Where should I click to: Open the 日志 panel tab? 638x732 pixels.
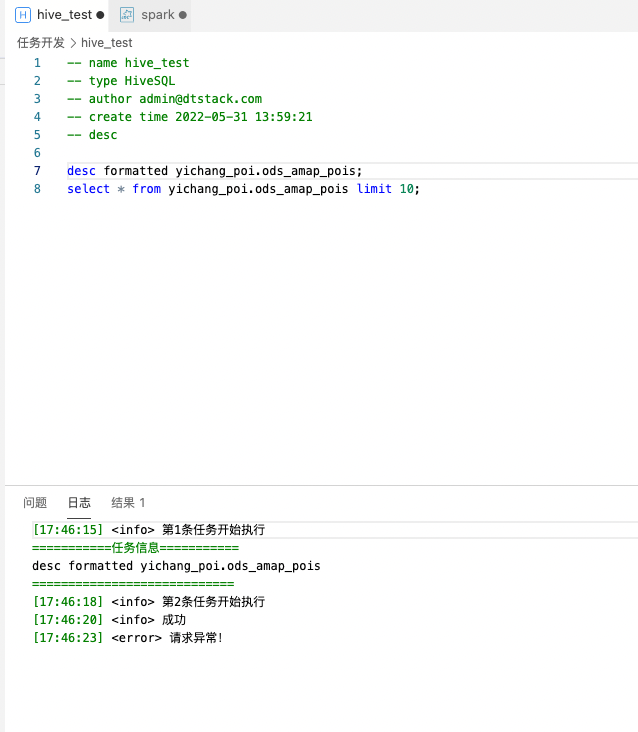tap(79, 503)
